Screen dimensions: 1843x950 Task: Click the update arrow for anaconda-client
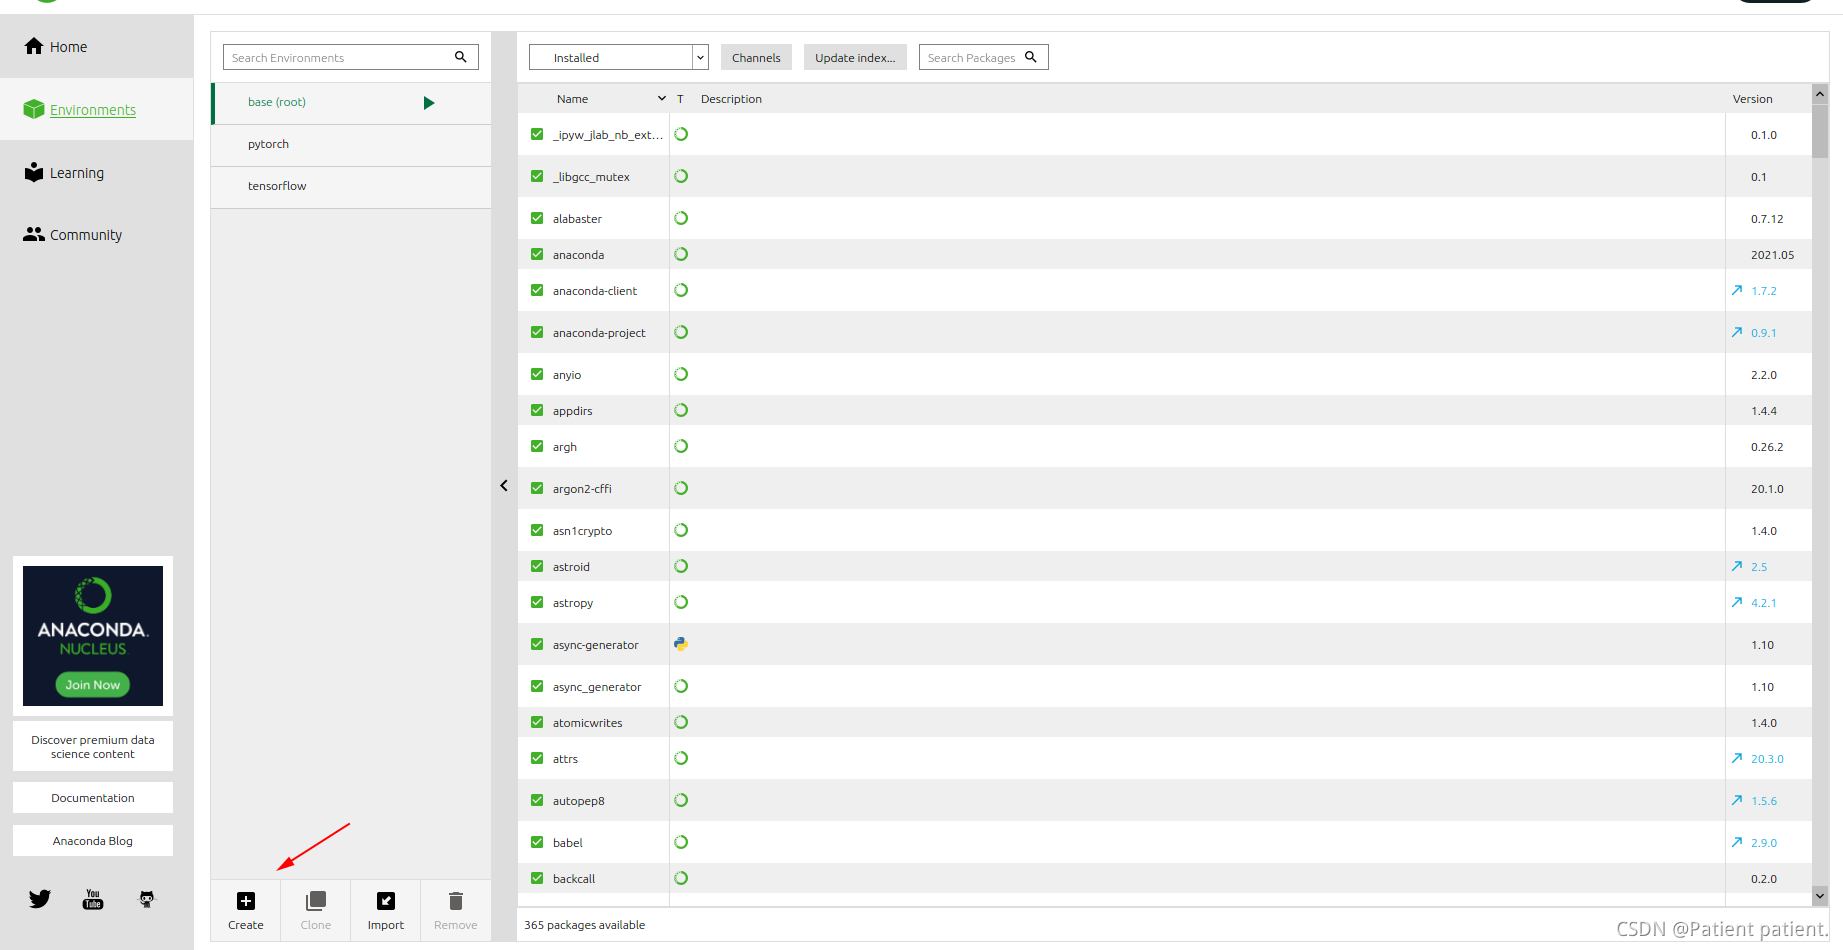(x=1737, y=290)
